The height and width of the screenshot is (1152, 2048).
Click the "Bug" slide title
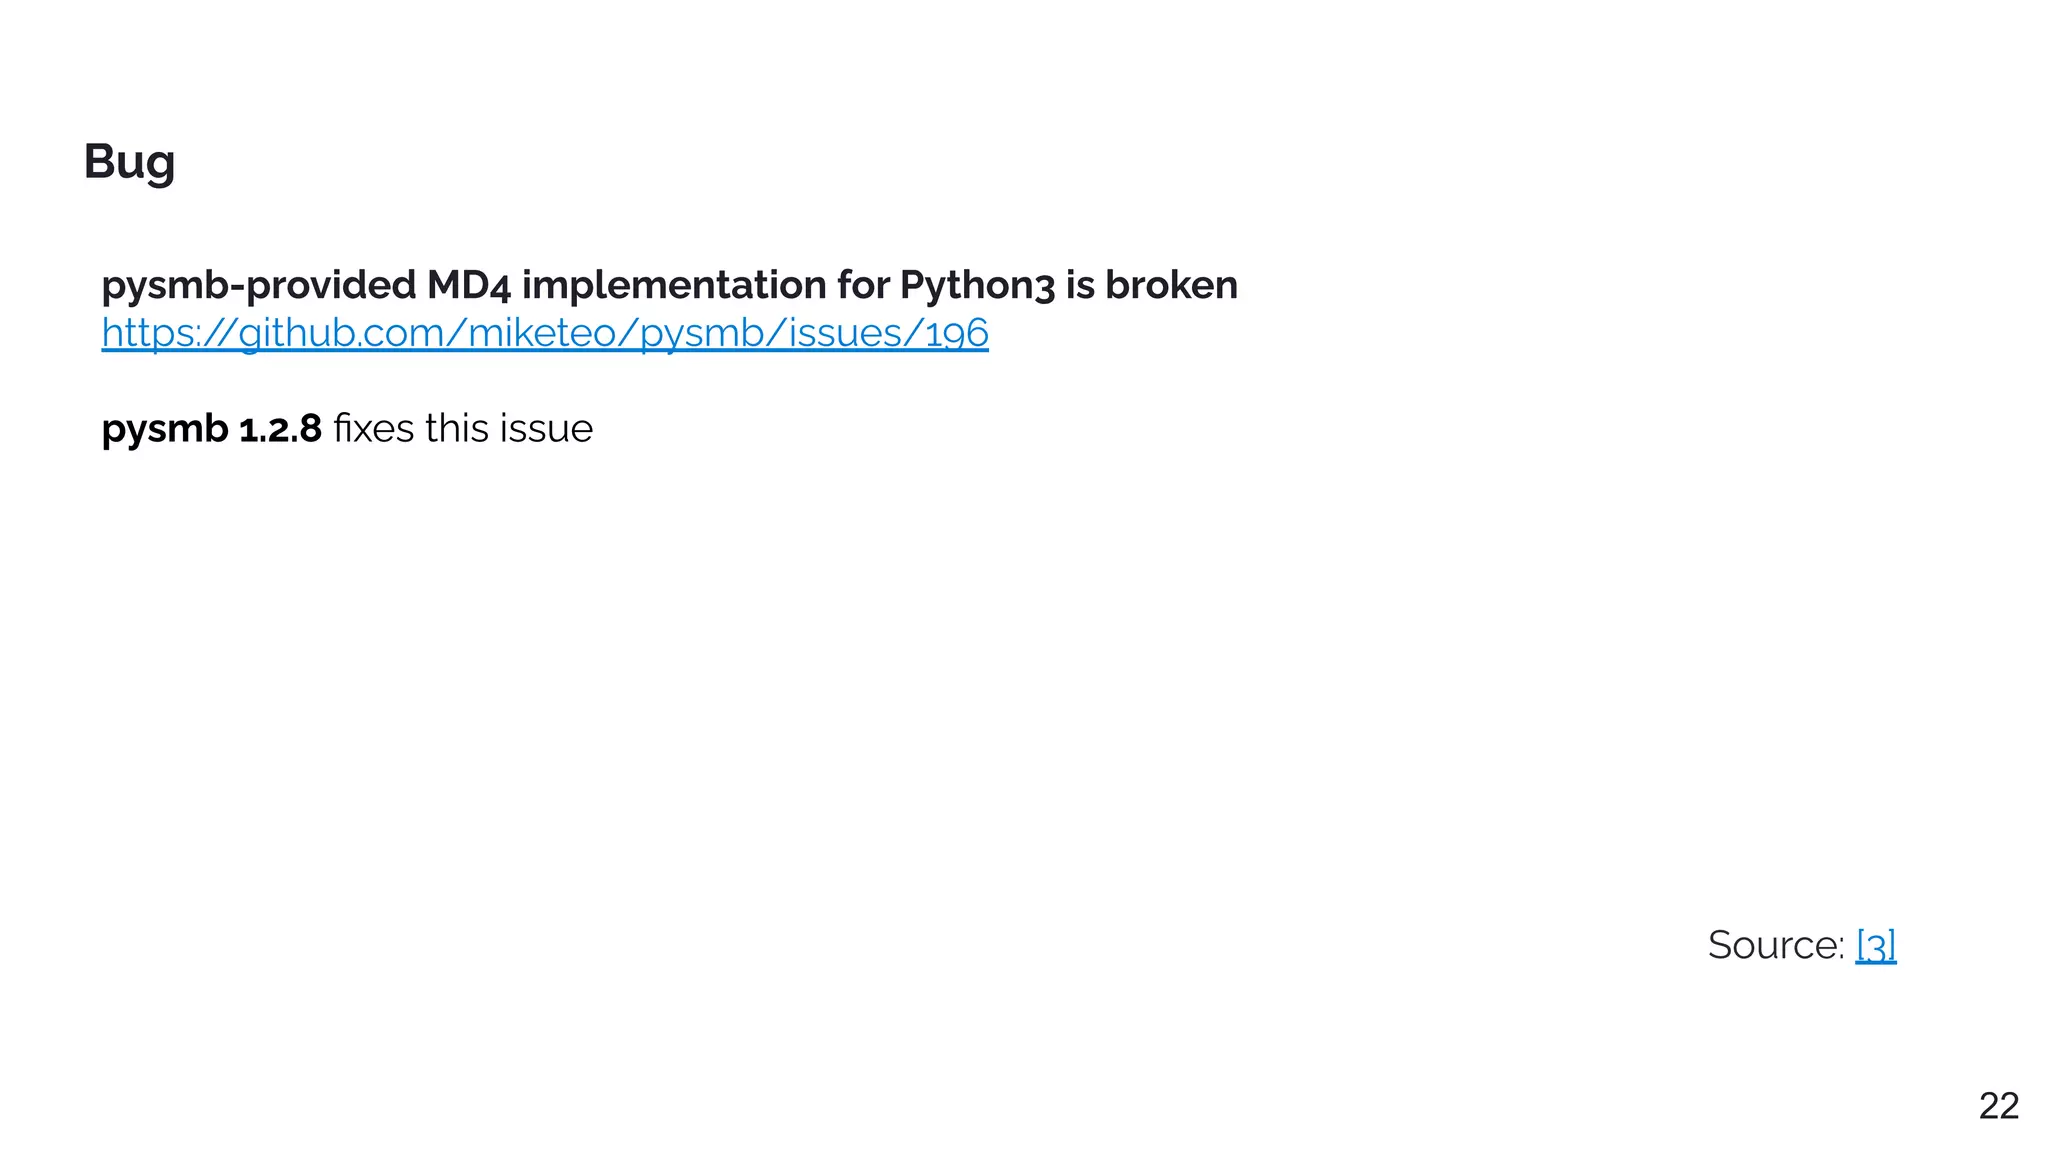tap(129, 162)
